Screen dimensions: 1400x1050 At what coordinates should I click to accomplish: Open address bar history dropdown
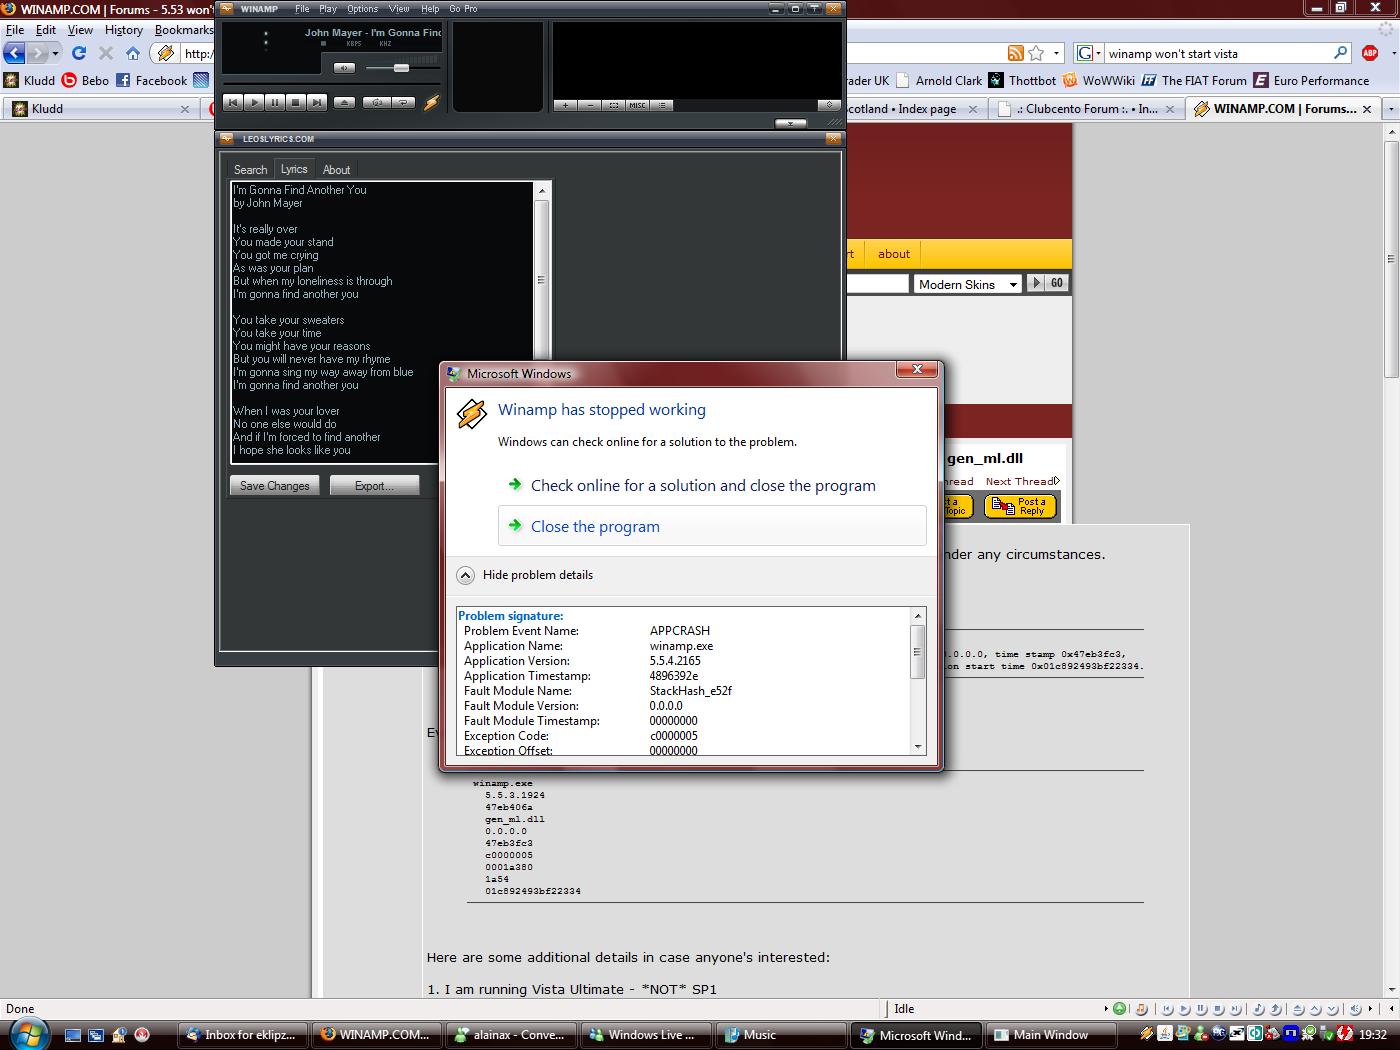(1056, 53)
